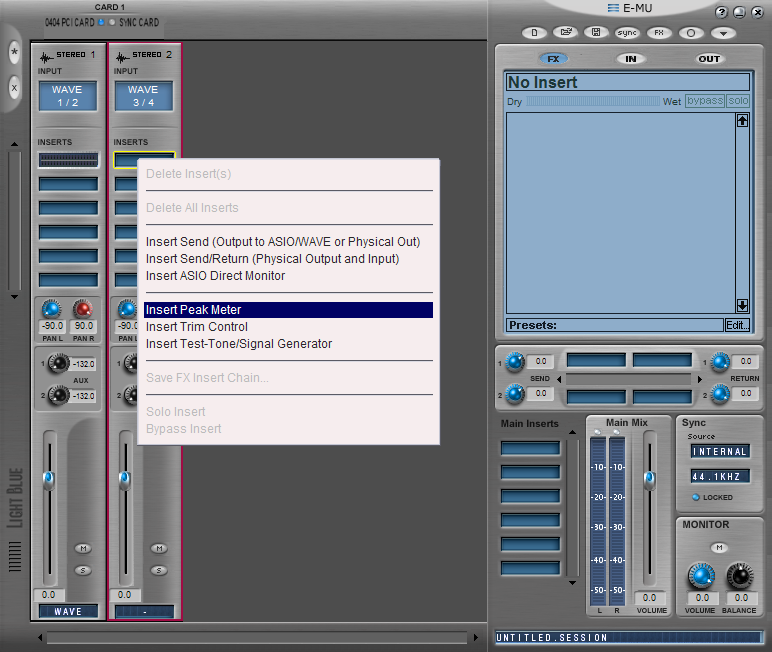Click the UNTITLED.SESSION name field
This screenshot has width=772, height=652.
click(629, 637)
